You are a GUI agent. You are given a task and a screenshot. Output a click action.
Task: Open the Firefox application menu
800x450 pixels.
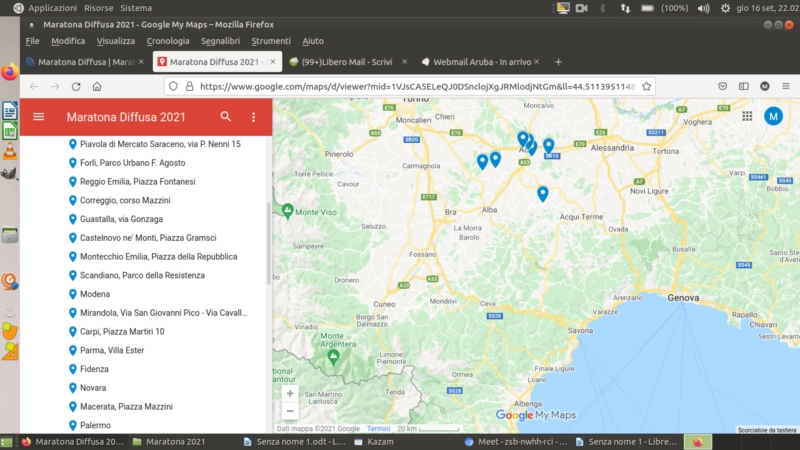pyautogui.click(x=786, y=86)
